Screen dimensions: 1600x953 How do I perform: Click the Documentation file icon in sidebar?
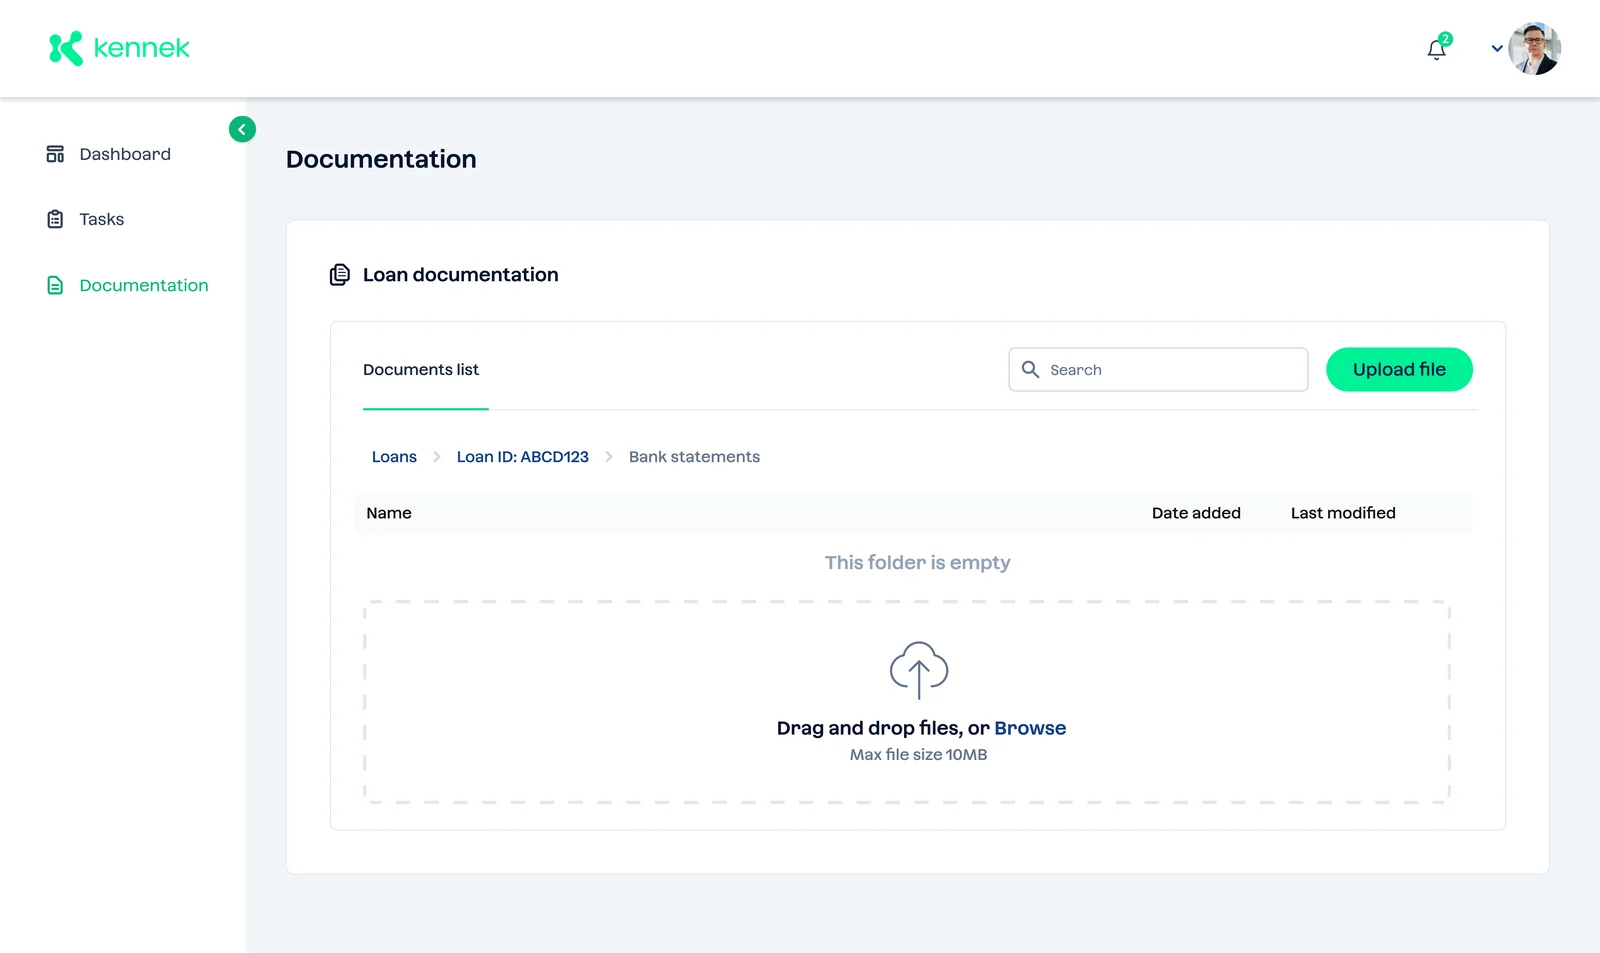tap(55, 285)
